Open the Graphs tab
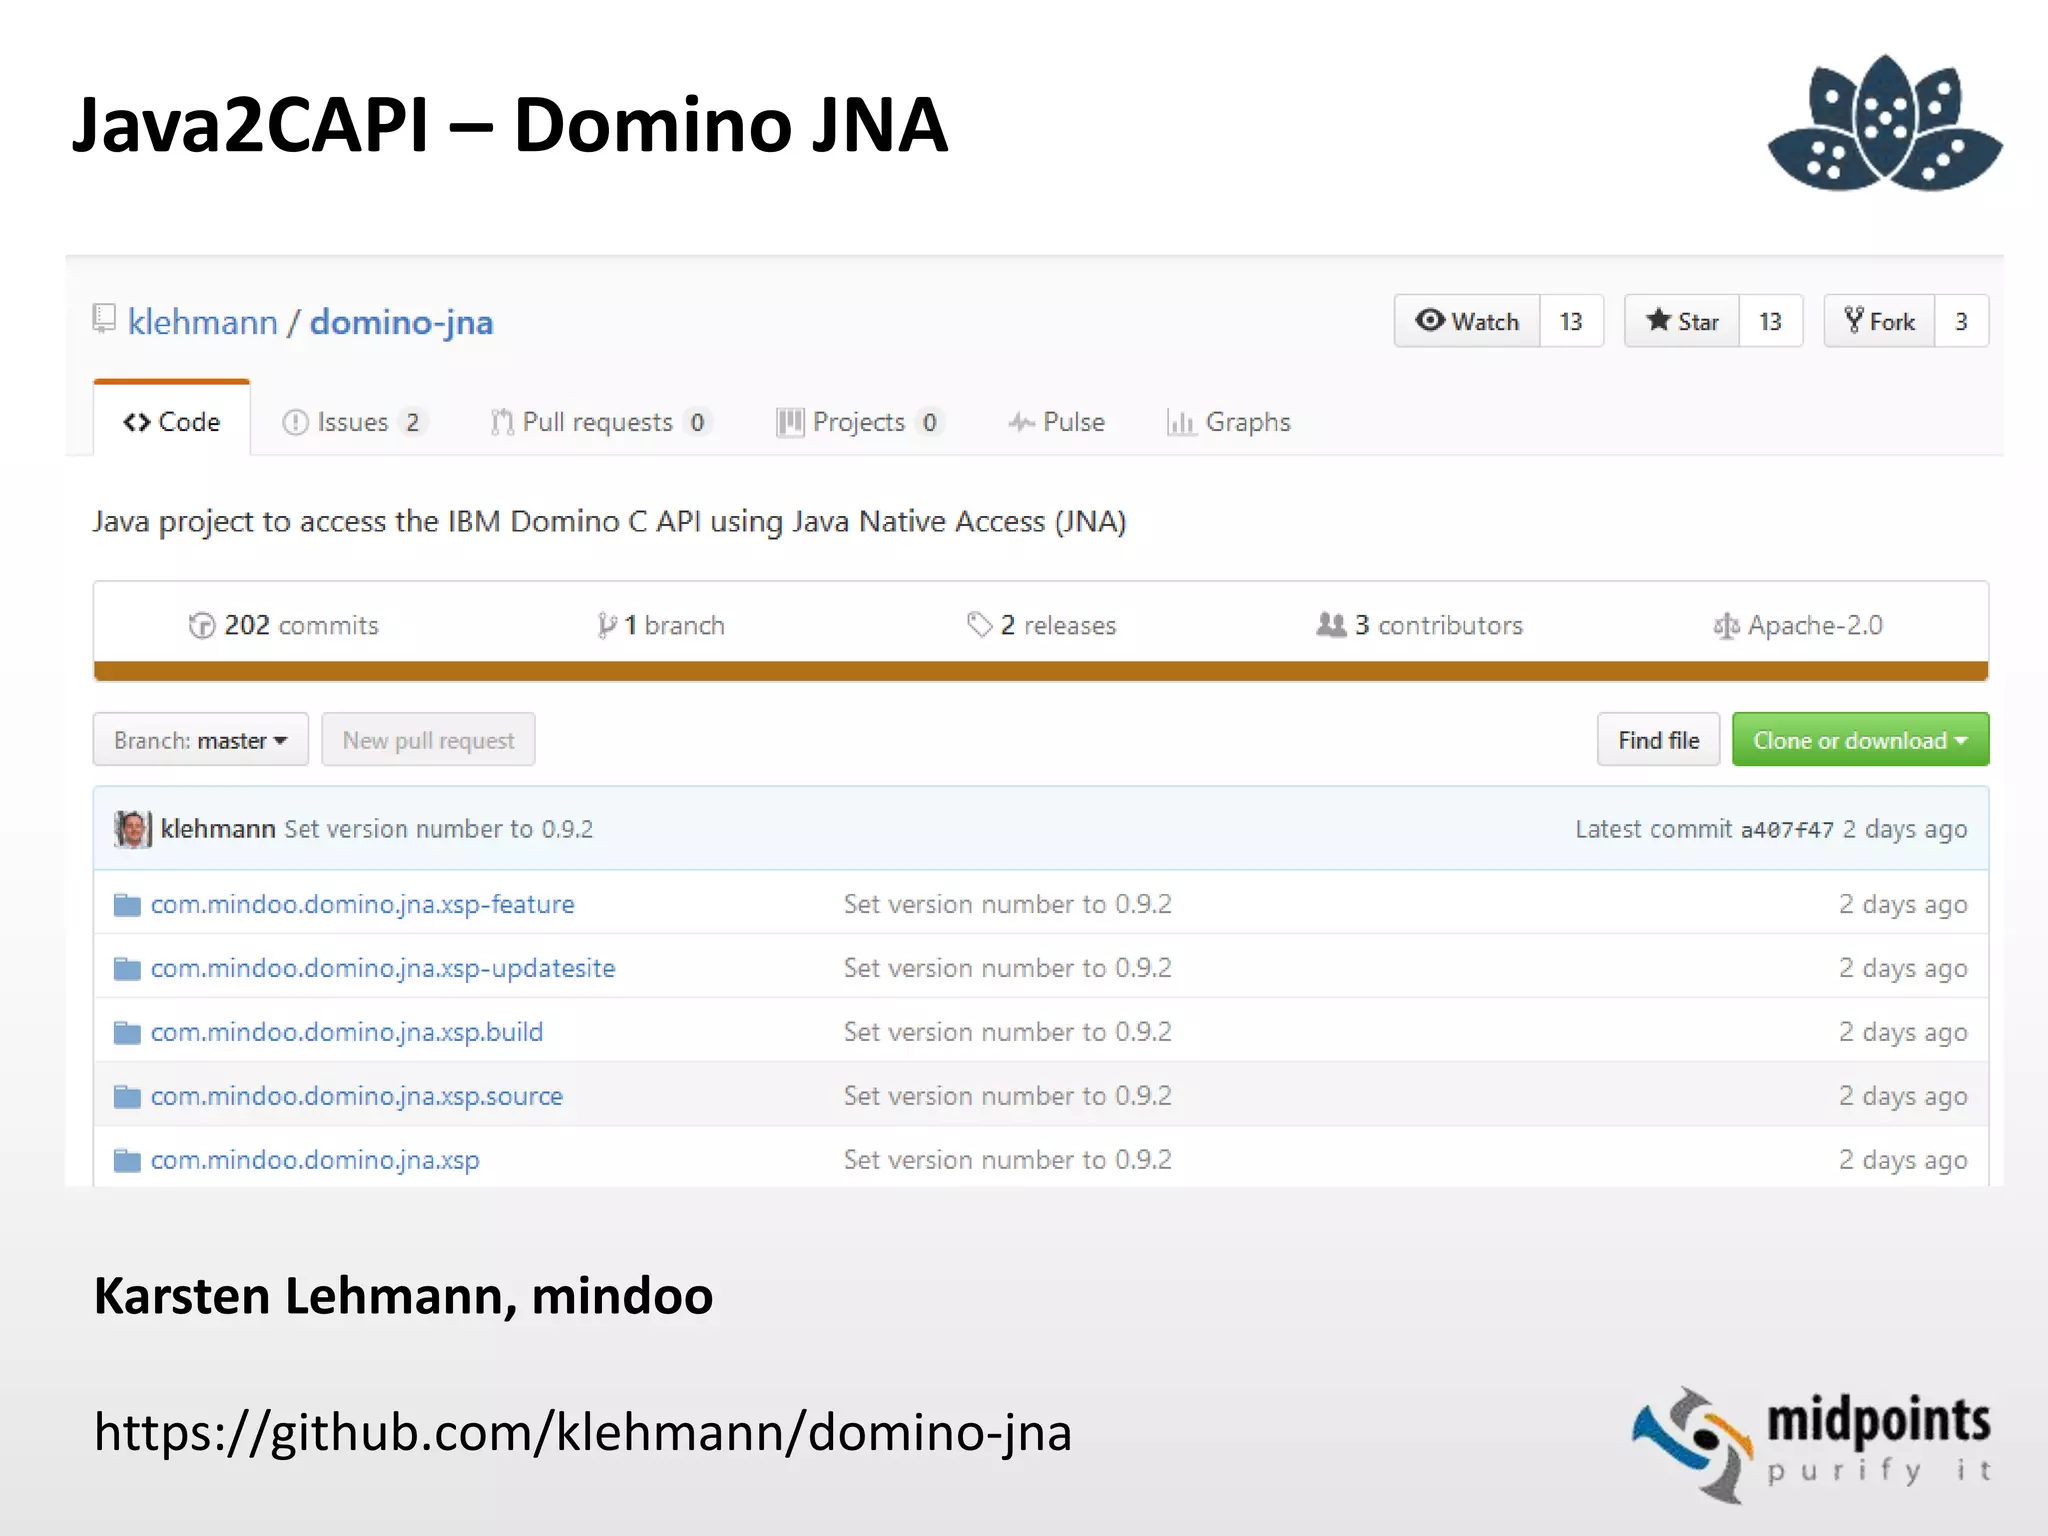Screen dimensions: 2048x1536 1229,422
